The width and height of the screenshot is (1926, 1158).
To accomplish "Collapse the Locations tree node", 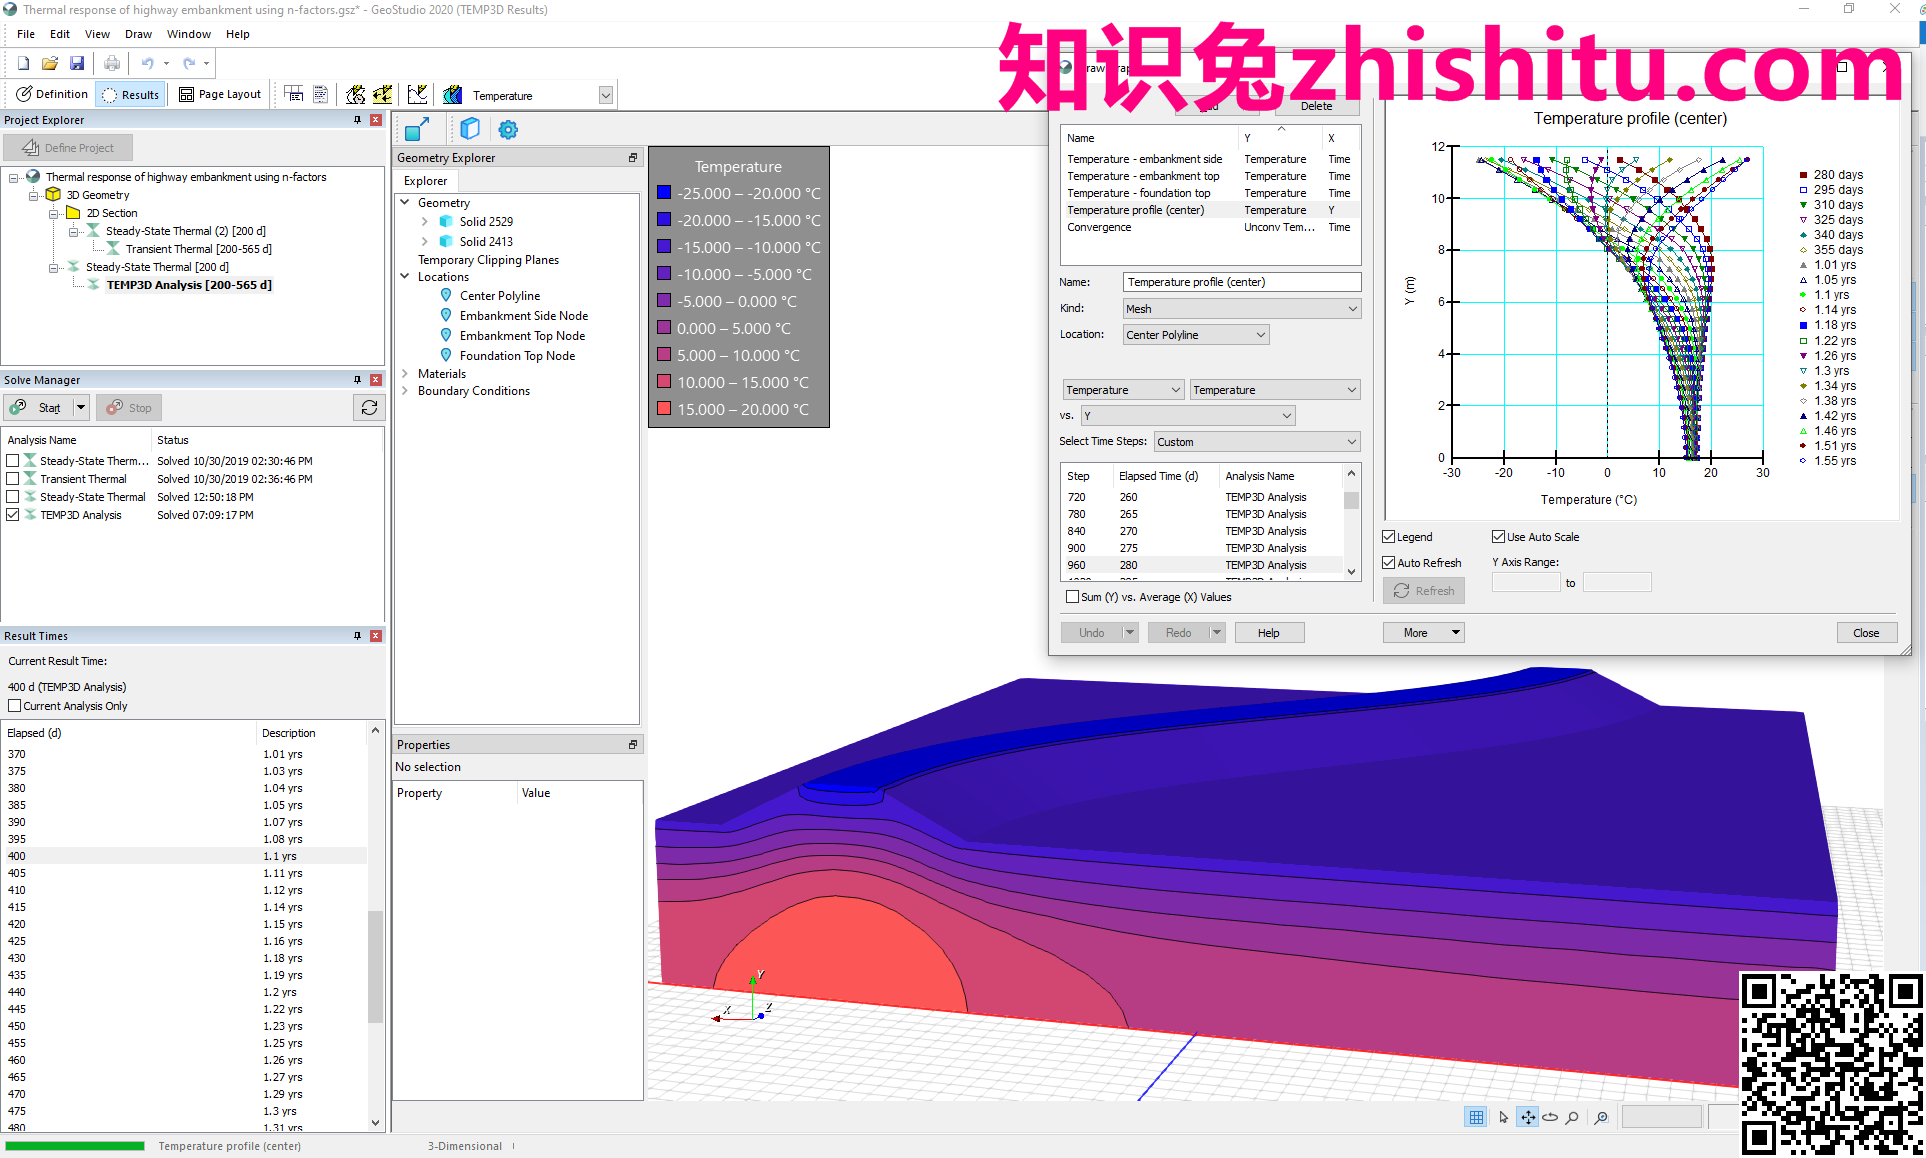I will [x=405, y=277].
